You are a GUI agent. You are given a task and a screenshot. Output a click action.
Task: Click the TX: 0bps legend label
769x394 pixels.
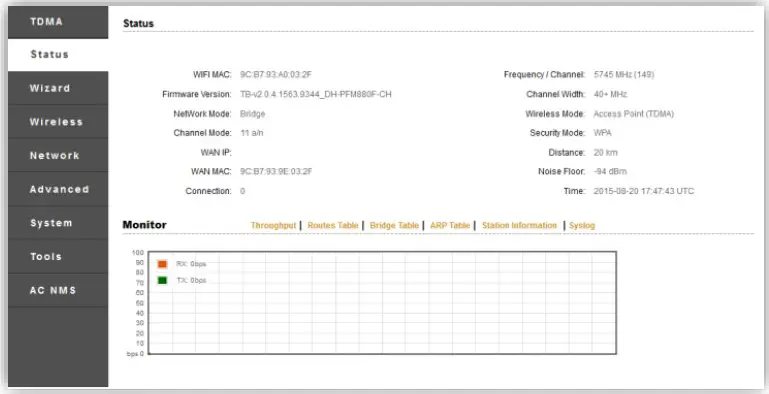click(x=191, y=281)
